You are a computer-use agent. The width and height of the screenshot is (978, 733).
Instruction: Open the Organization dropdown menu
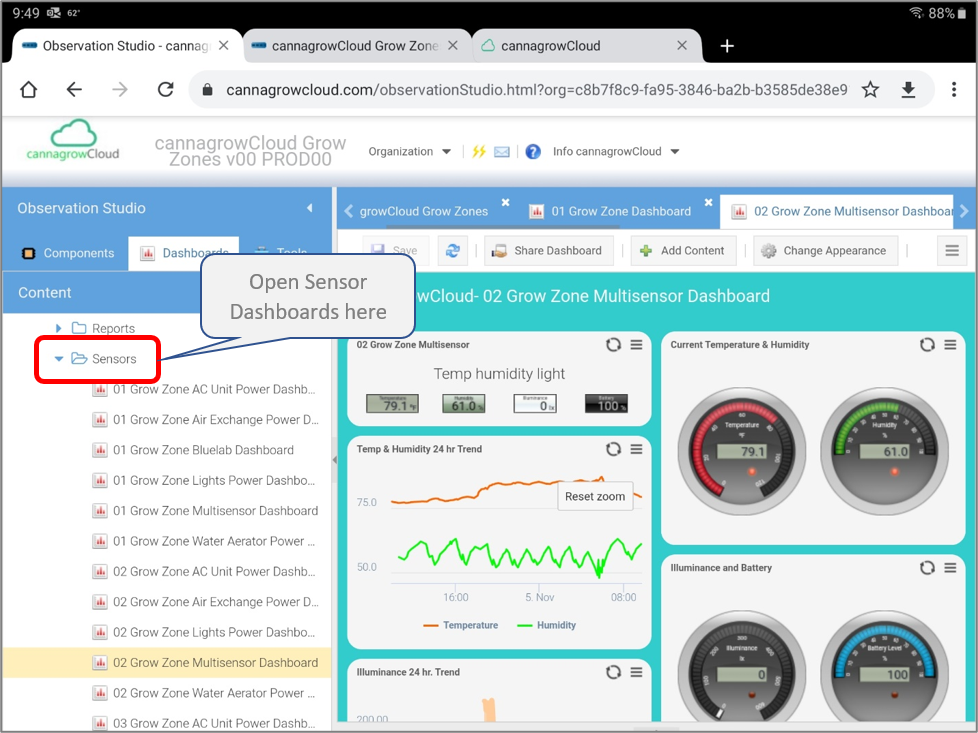click(x=409, y=152)
